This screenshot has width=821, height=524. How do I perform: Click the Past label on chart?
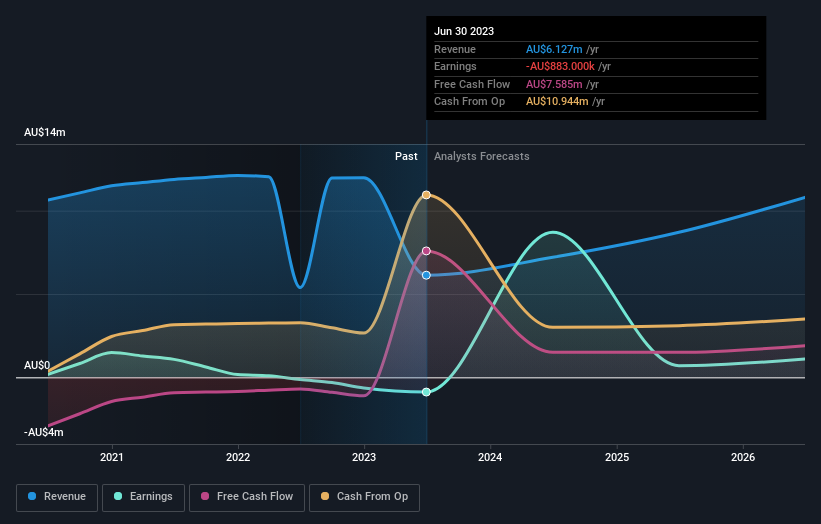406,157
